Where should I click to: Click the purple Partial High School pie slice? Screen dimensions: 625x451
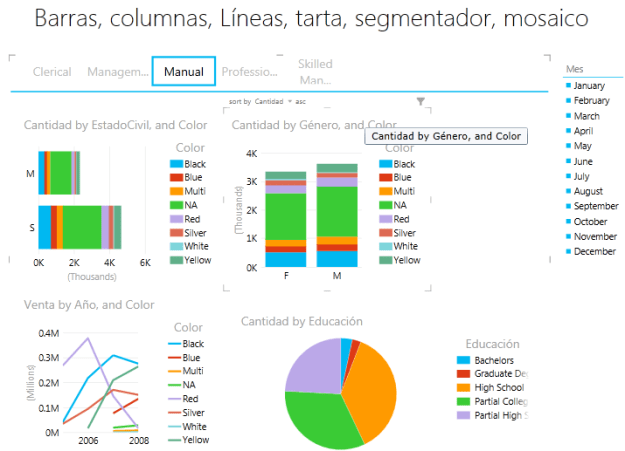[312, 365]
